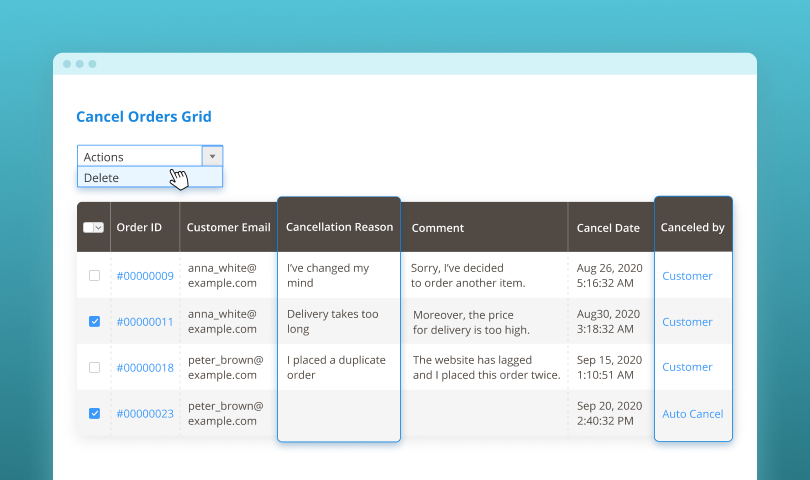Sort by Cancel Date column header
The width and height of the screenshot is (810, 480).
tap(608, 228)
